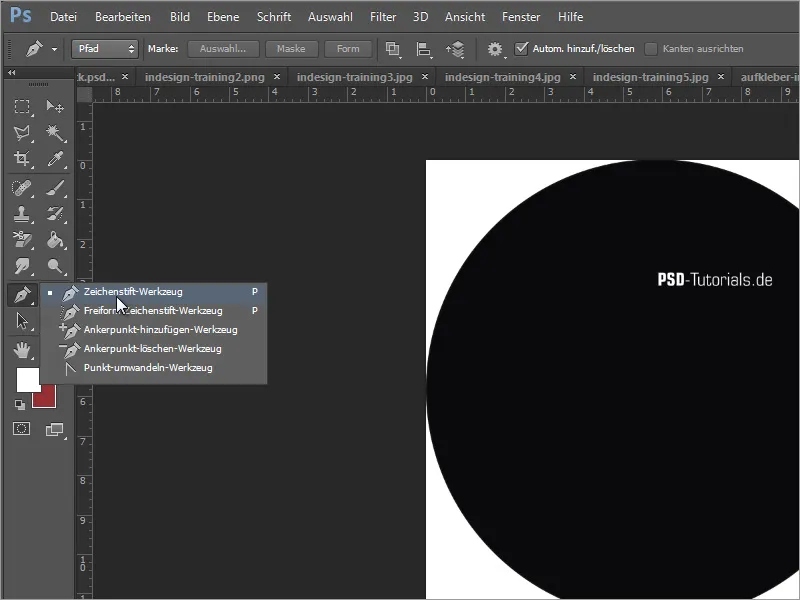800x600 pixels.
Task: Open the Pen tool preset picker arrow
Action: (x=54, y=49)
